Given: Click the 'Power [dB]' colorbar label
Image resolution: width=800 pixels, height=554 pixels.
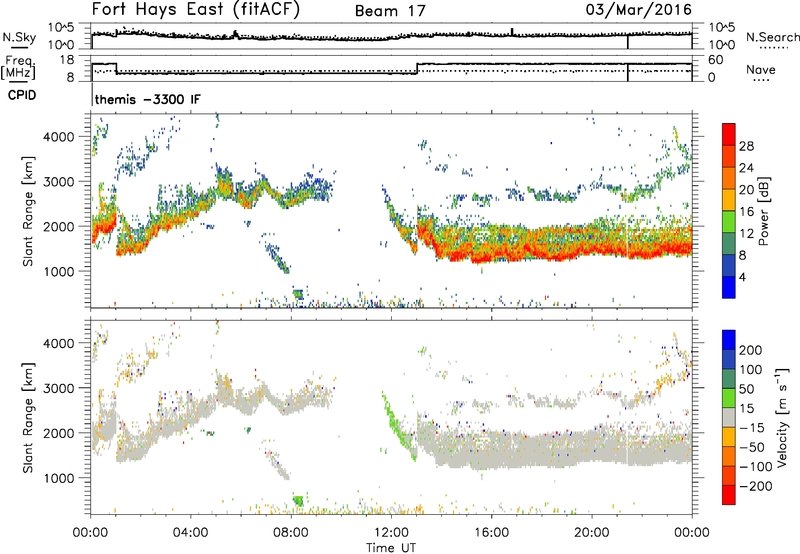Looking at the screenshot, I should [x=764, y=211].
